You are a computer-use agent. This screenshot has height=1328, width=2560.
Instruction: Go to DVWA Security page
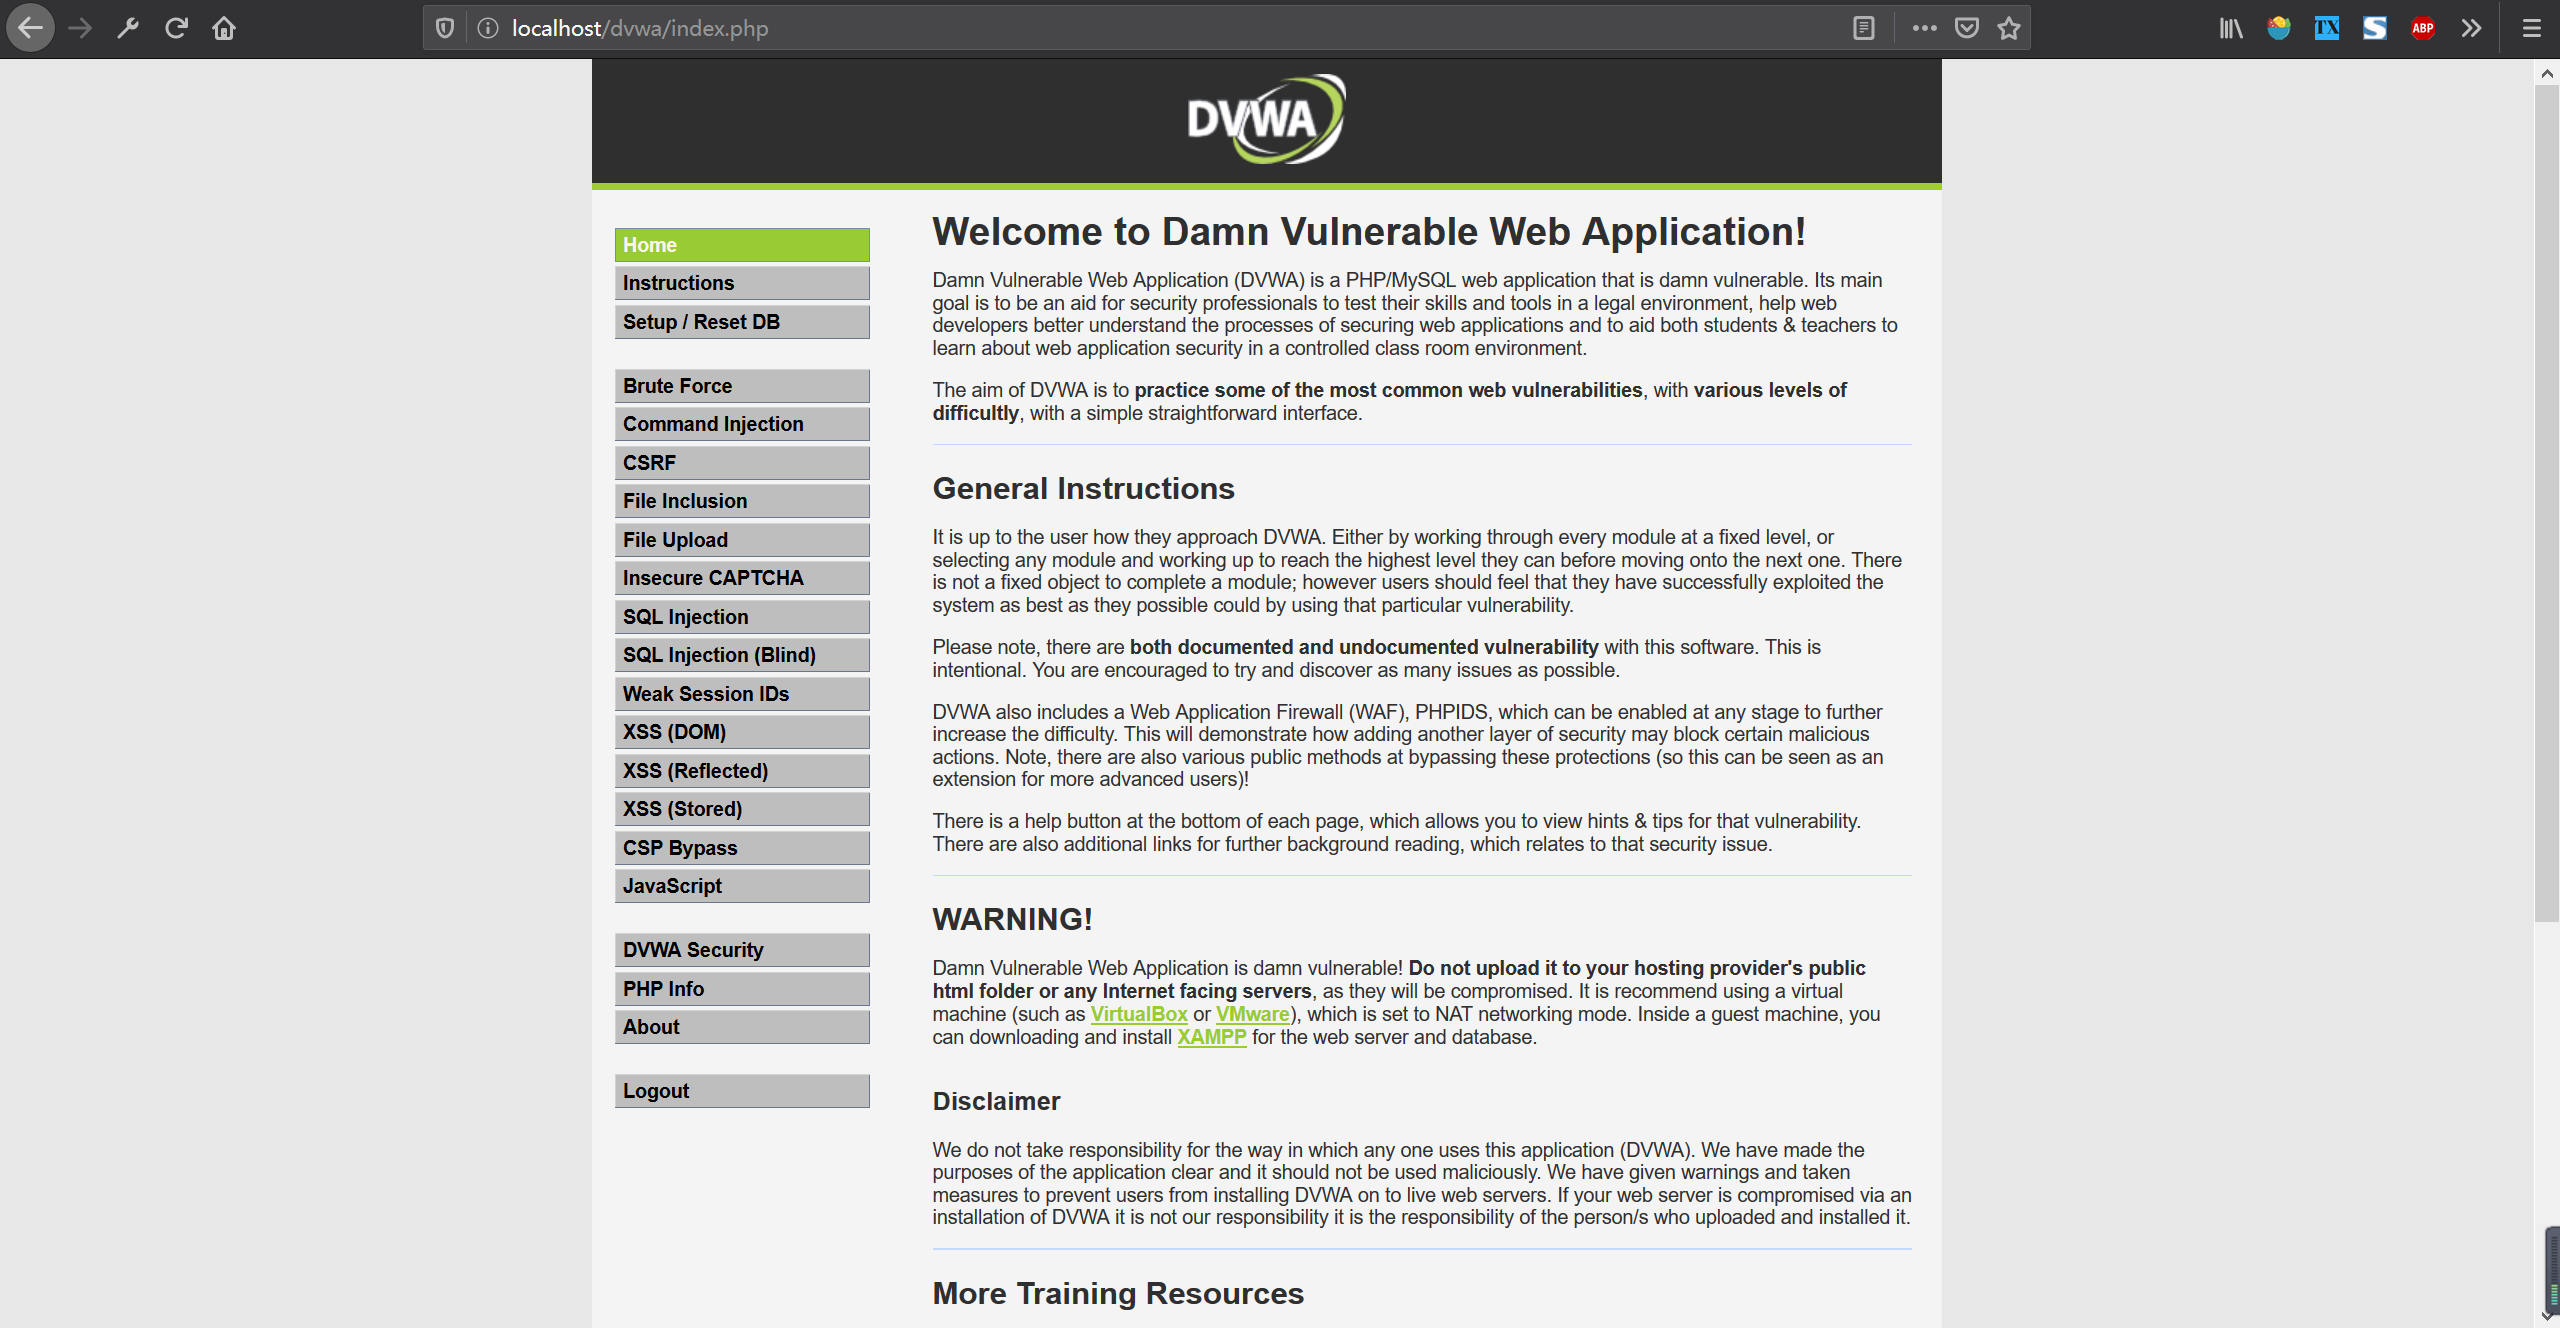click(741, 950)
